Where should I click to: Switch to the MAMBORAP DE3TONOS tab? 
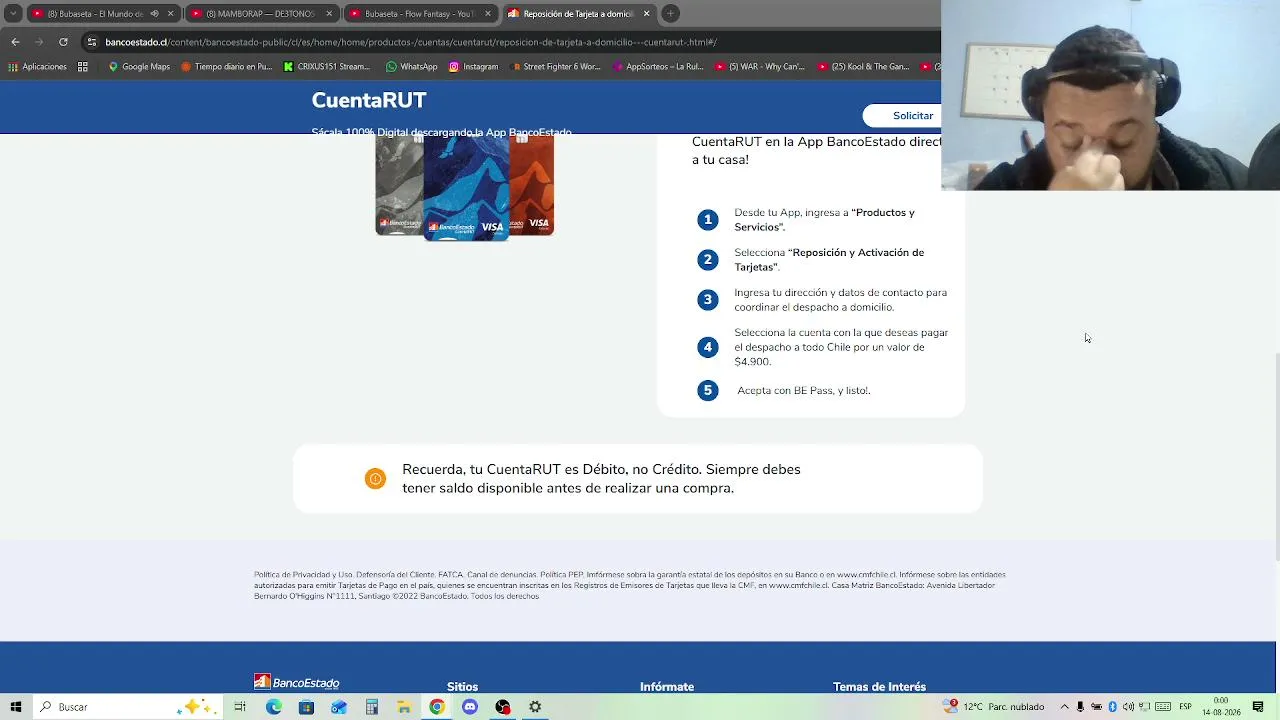(259, 14)
